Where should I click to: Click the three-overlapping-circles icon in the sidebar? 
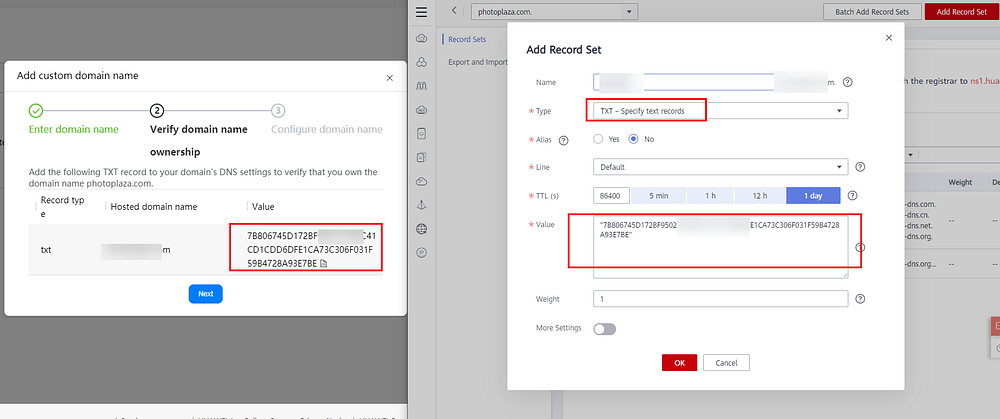(x=421, y=62)
